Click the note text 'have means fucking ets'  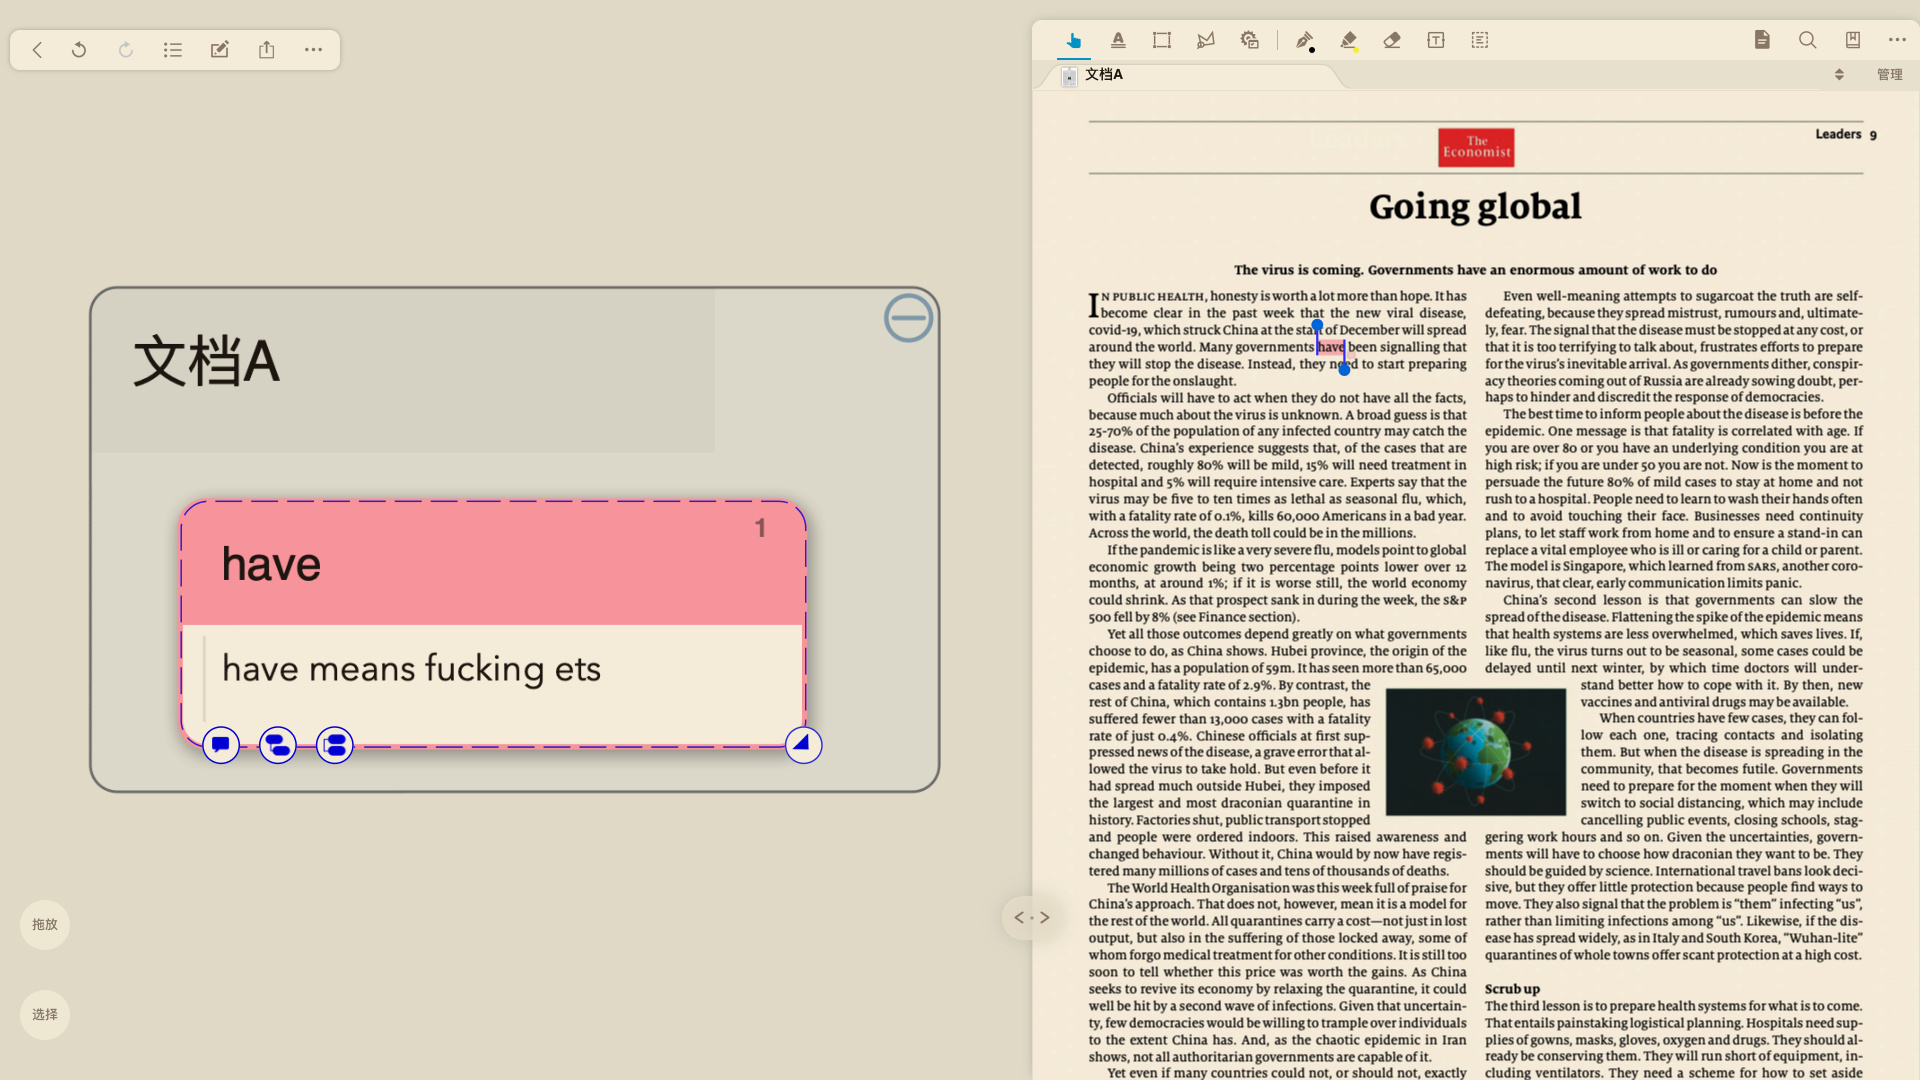411,668
